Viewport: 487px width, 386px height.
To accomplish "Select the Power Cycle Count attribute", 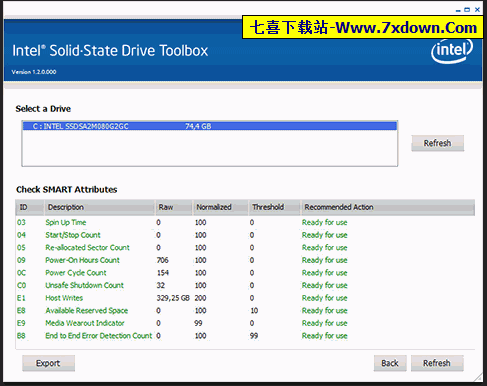I will 76,273.
